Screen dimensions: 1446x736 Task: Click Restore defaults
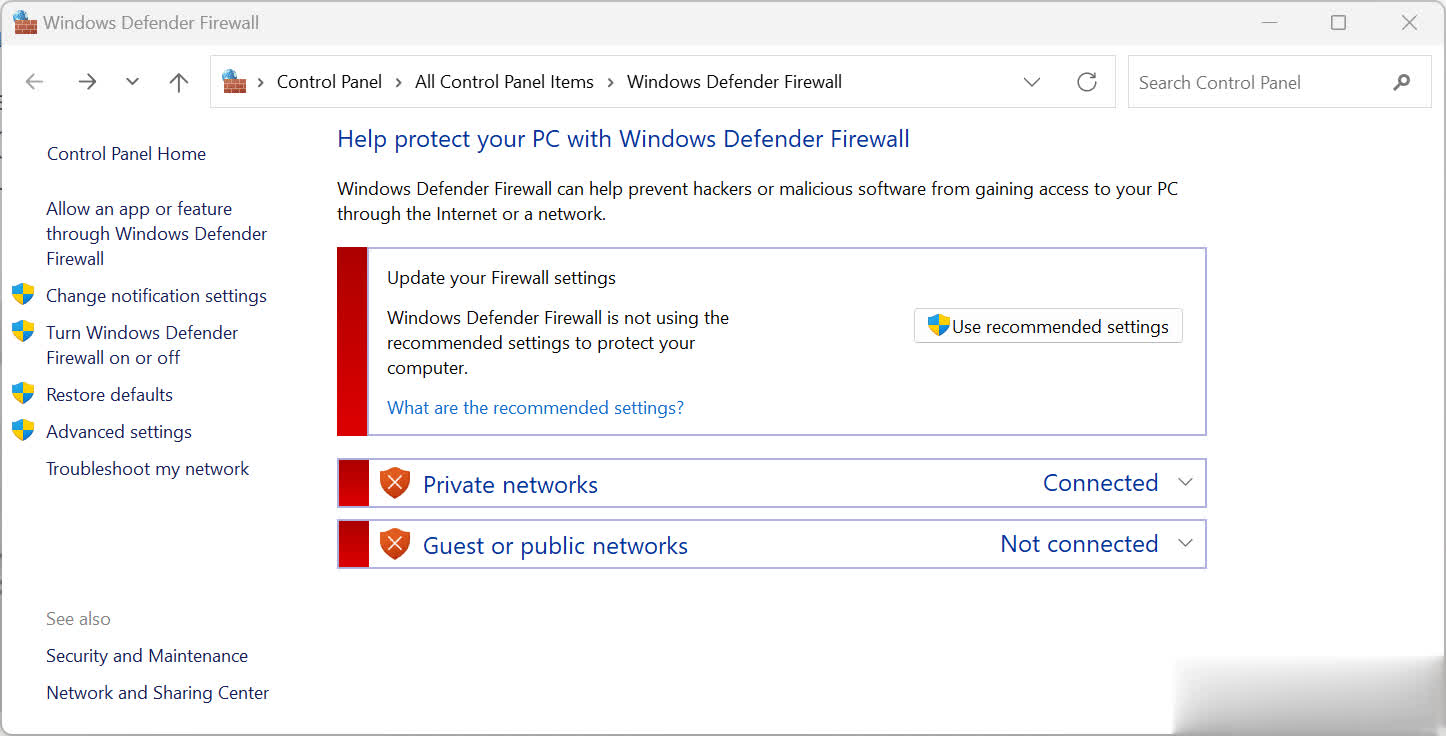tap(109, 395)
